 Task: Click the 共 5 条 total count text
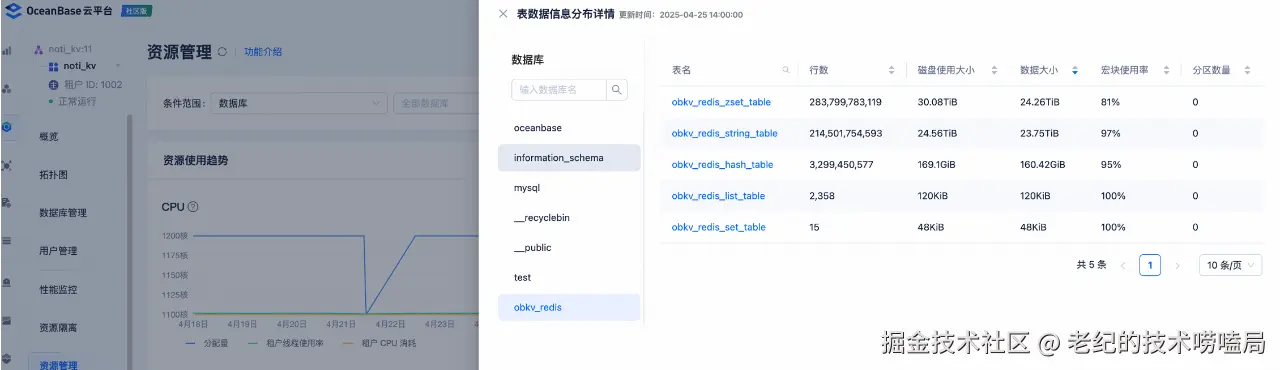[1091, 265]
